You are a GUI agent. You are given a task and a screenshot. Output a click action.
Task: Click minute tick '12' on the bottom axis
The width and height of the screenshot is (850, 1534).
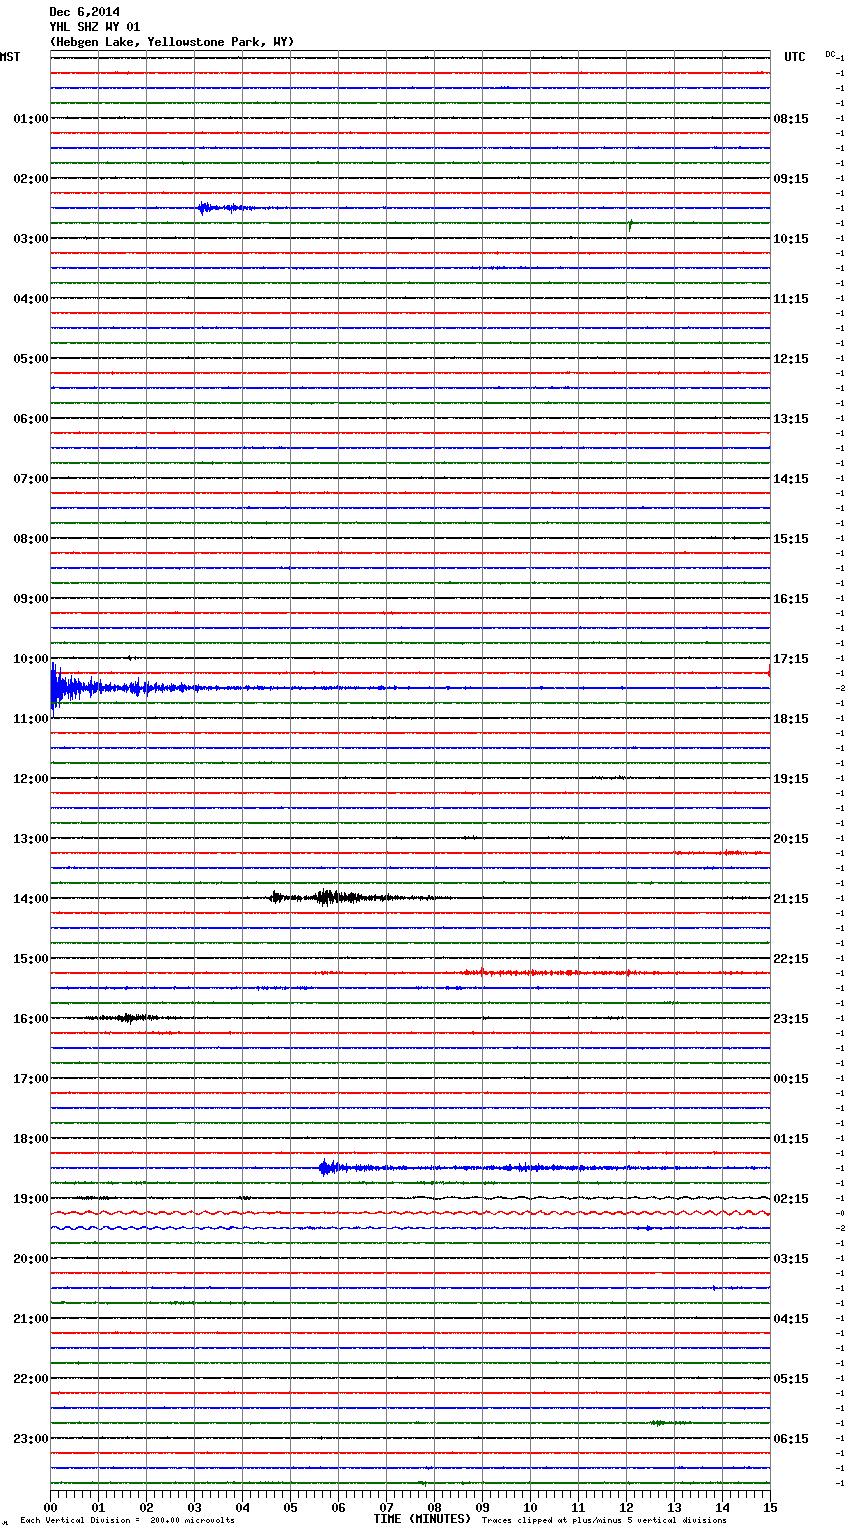(626, 1507)
